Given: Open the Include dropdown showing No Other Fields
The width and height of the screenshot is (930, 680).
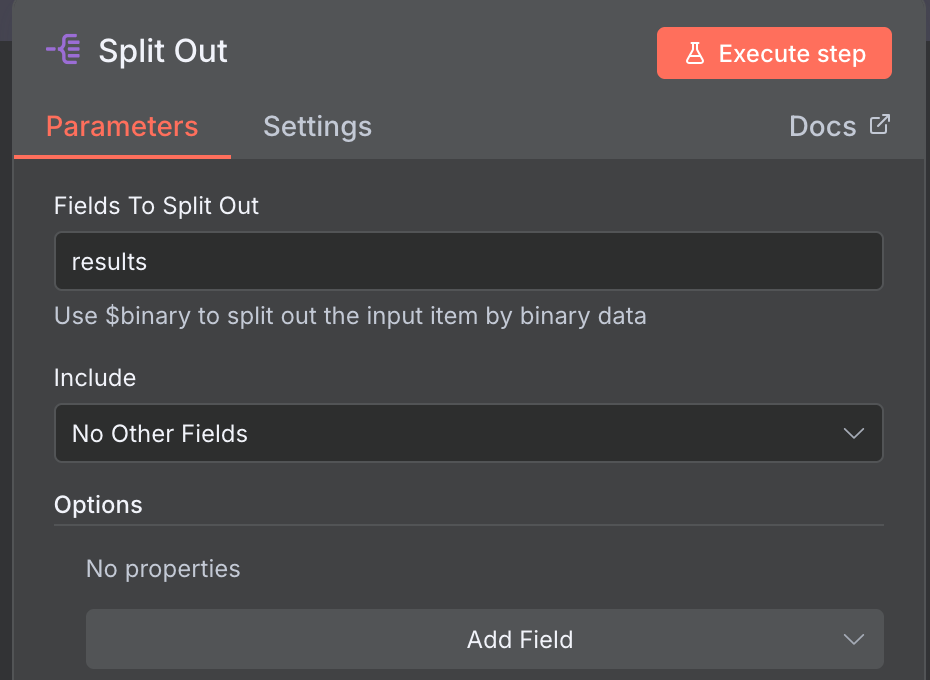Looking at the screenshot, I should [468, 433].
